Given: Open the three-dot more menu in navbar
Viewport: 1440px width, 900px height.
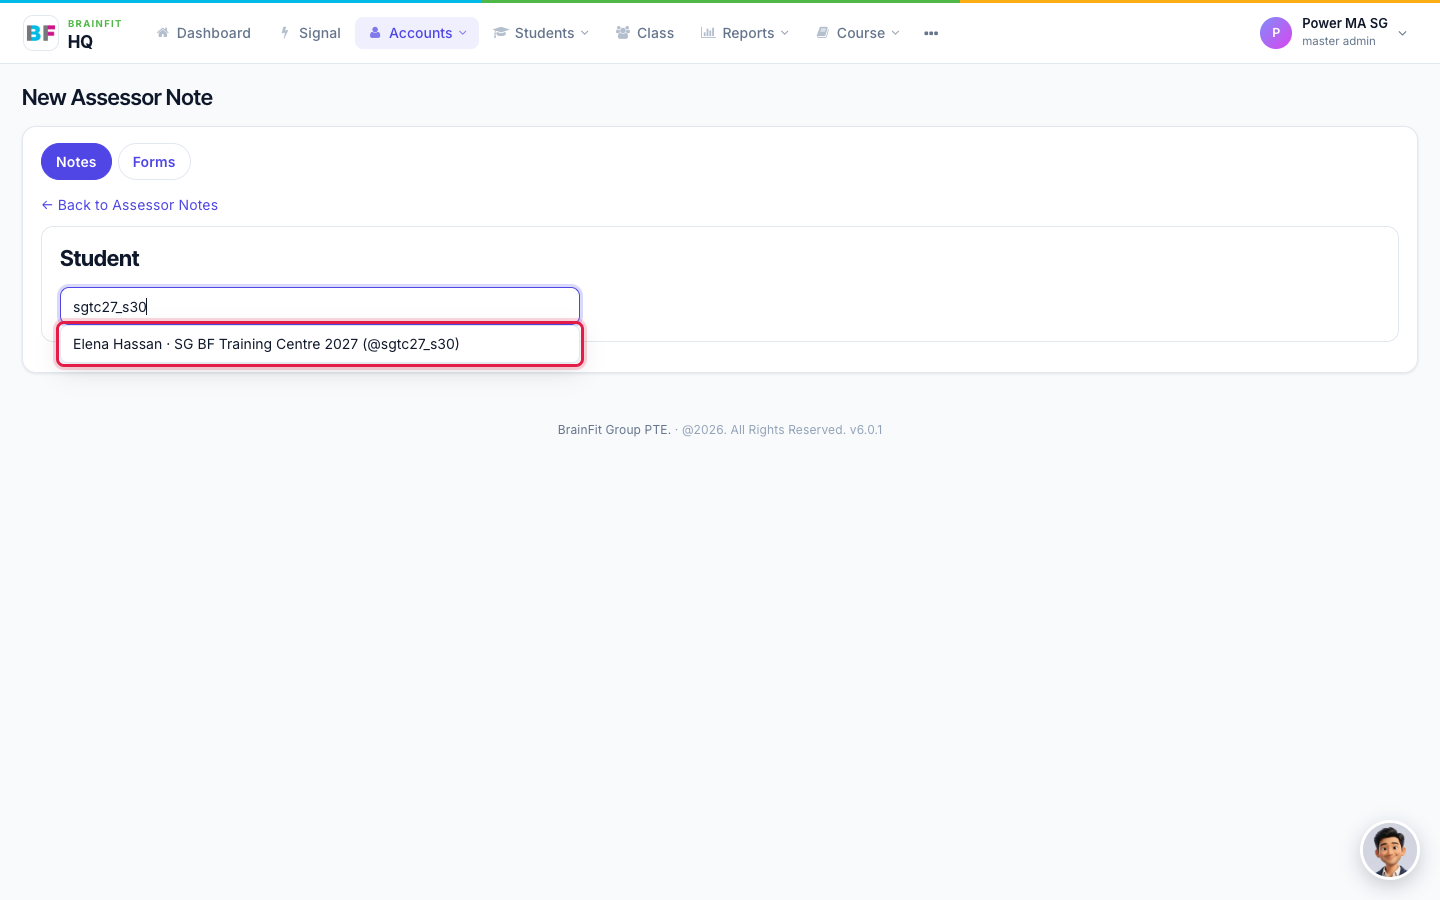Looking at the screenshot, I should click(x=931, y=33).
